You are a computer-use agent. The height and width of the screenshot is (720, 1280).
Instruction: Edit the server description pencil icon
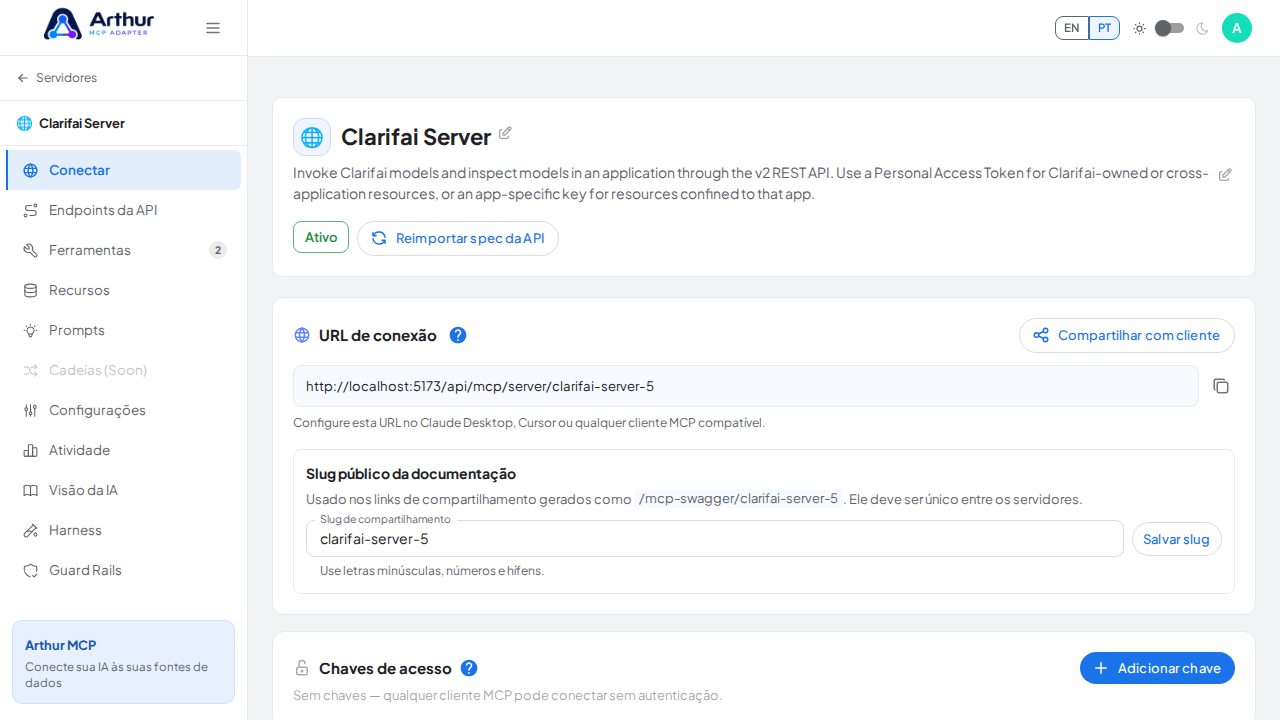tap(1225, 174)
